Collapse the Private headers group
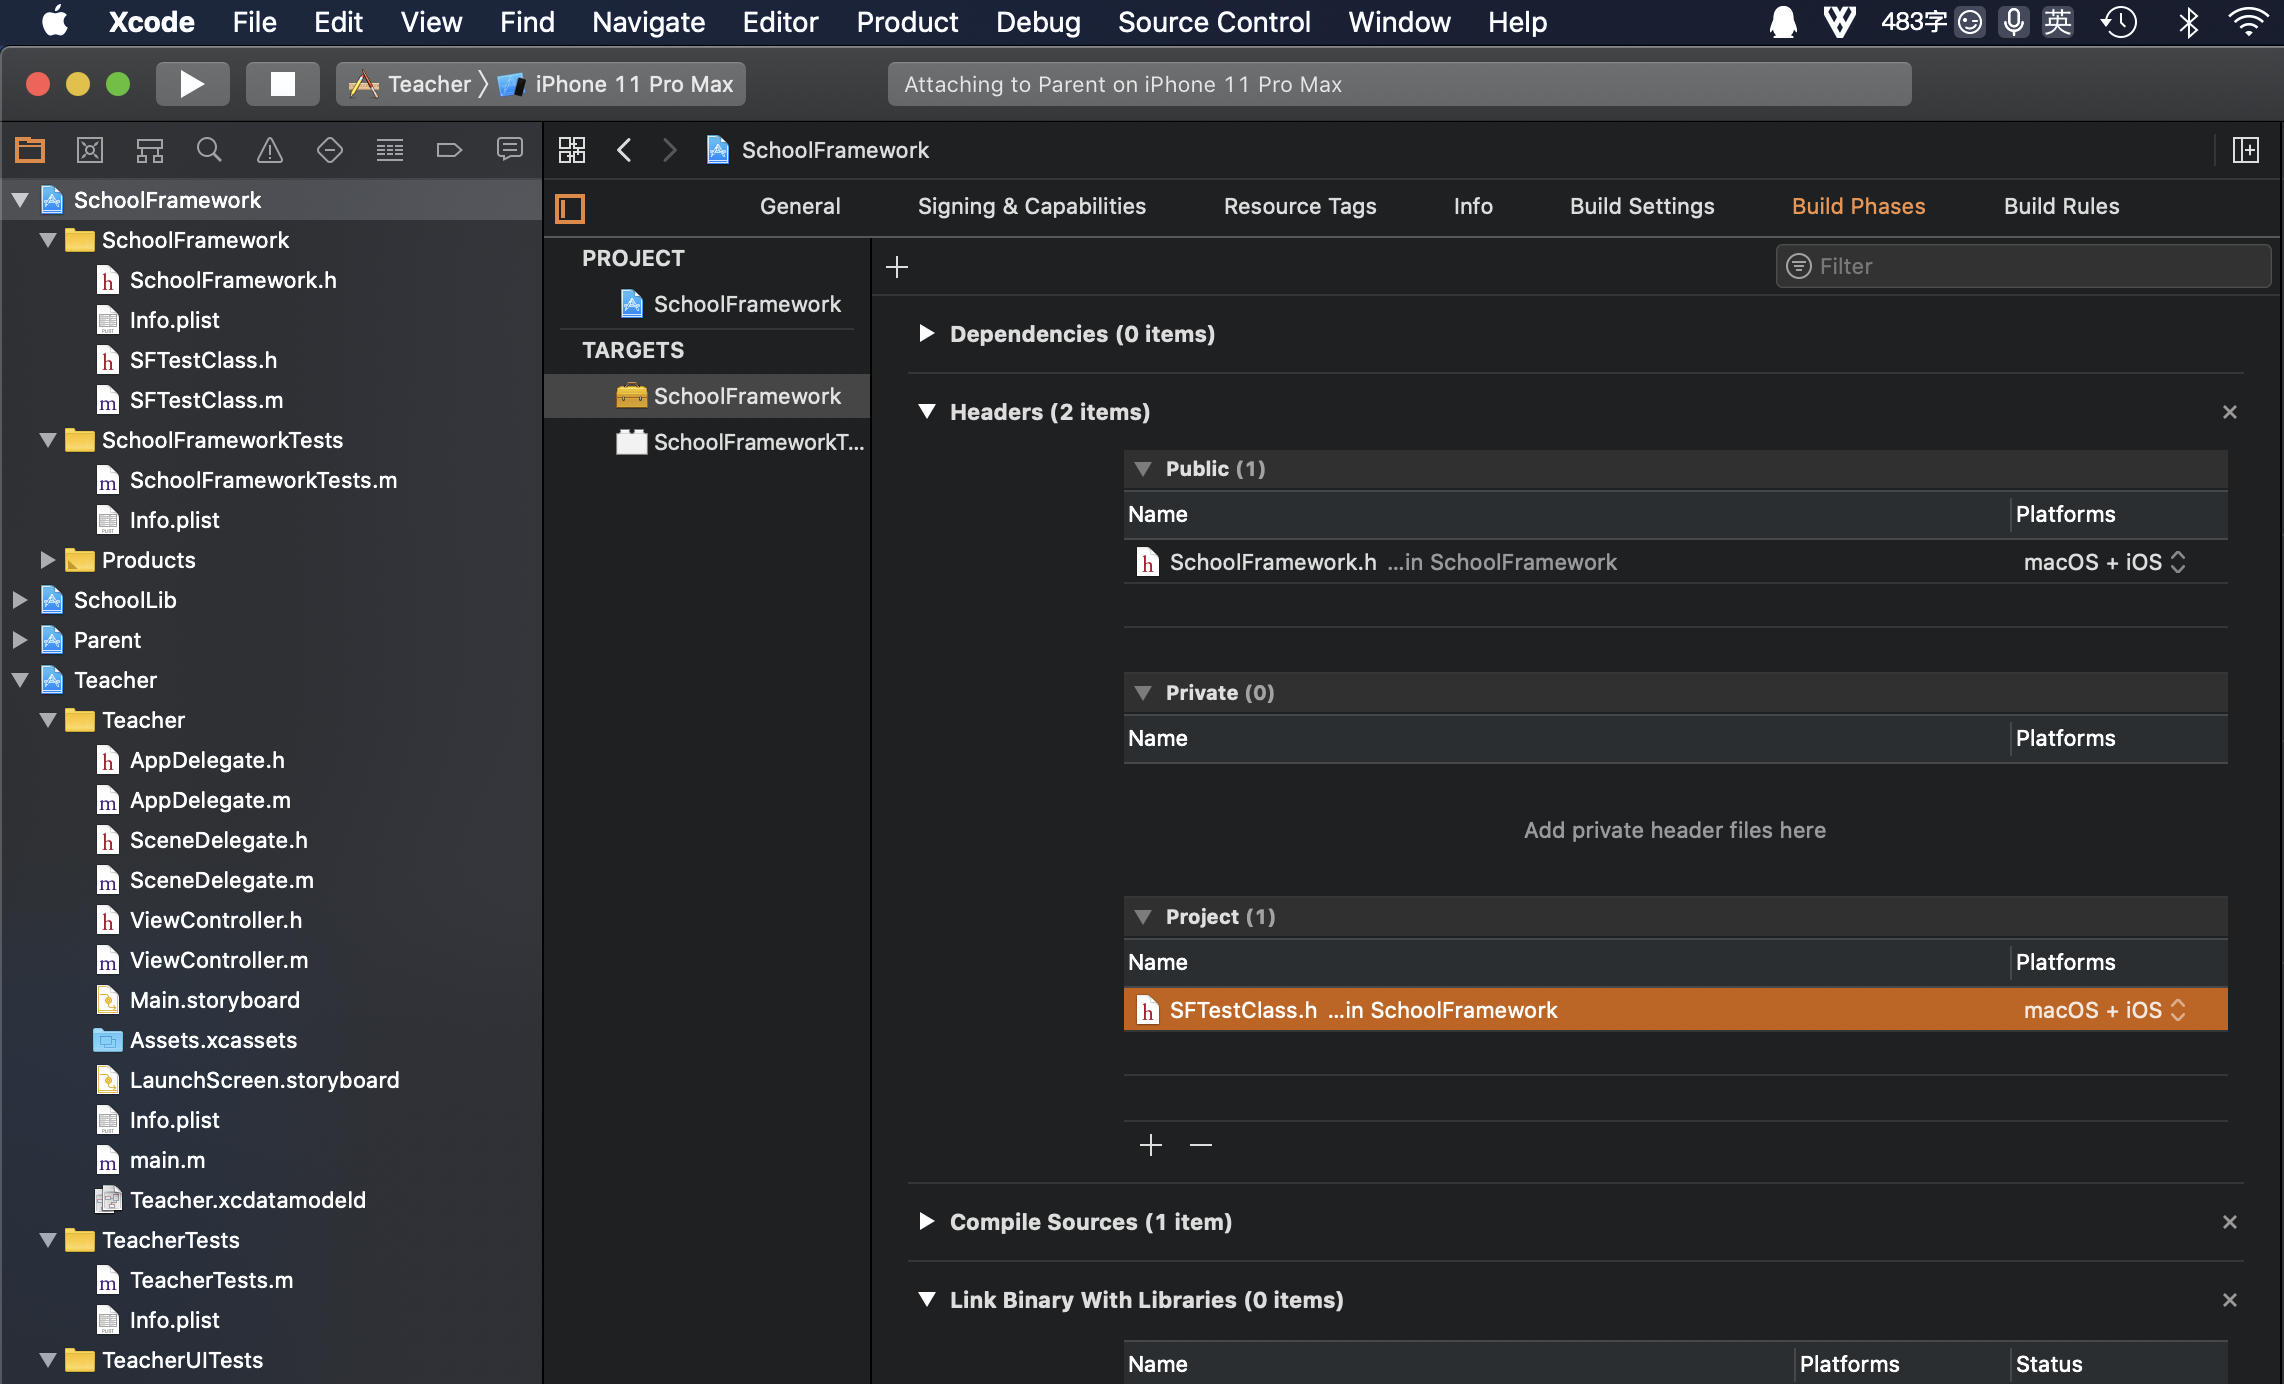This screenshot has width=2284, height=1384. (1143, 693)
